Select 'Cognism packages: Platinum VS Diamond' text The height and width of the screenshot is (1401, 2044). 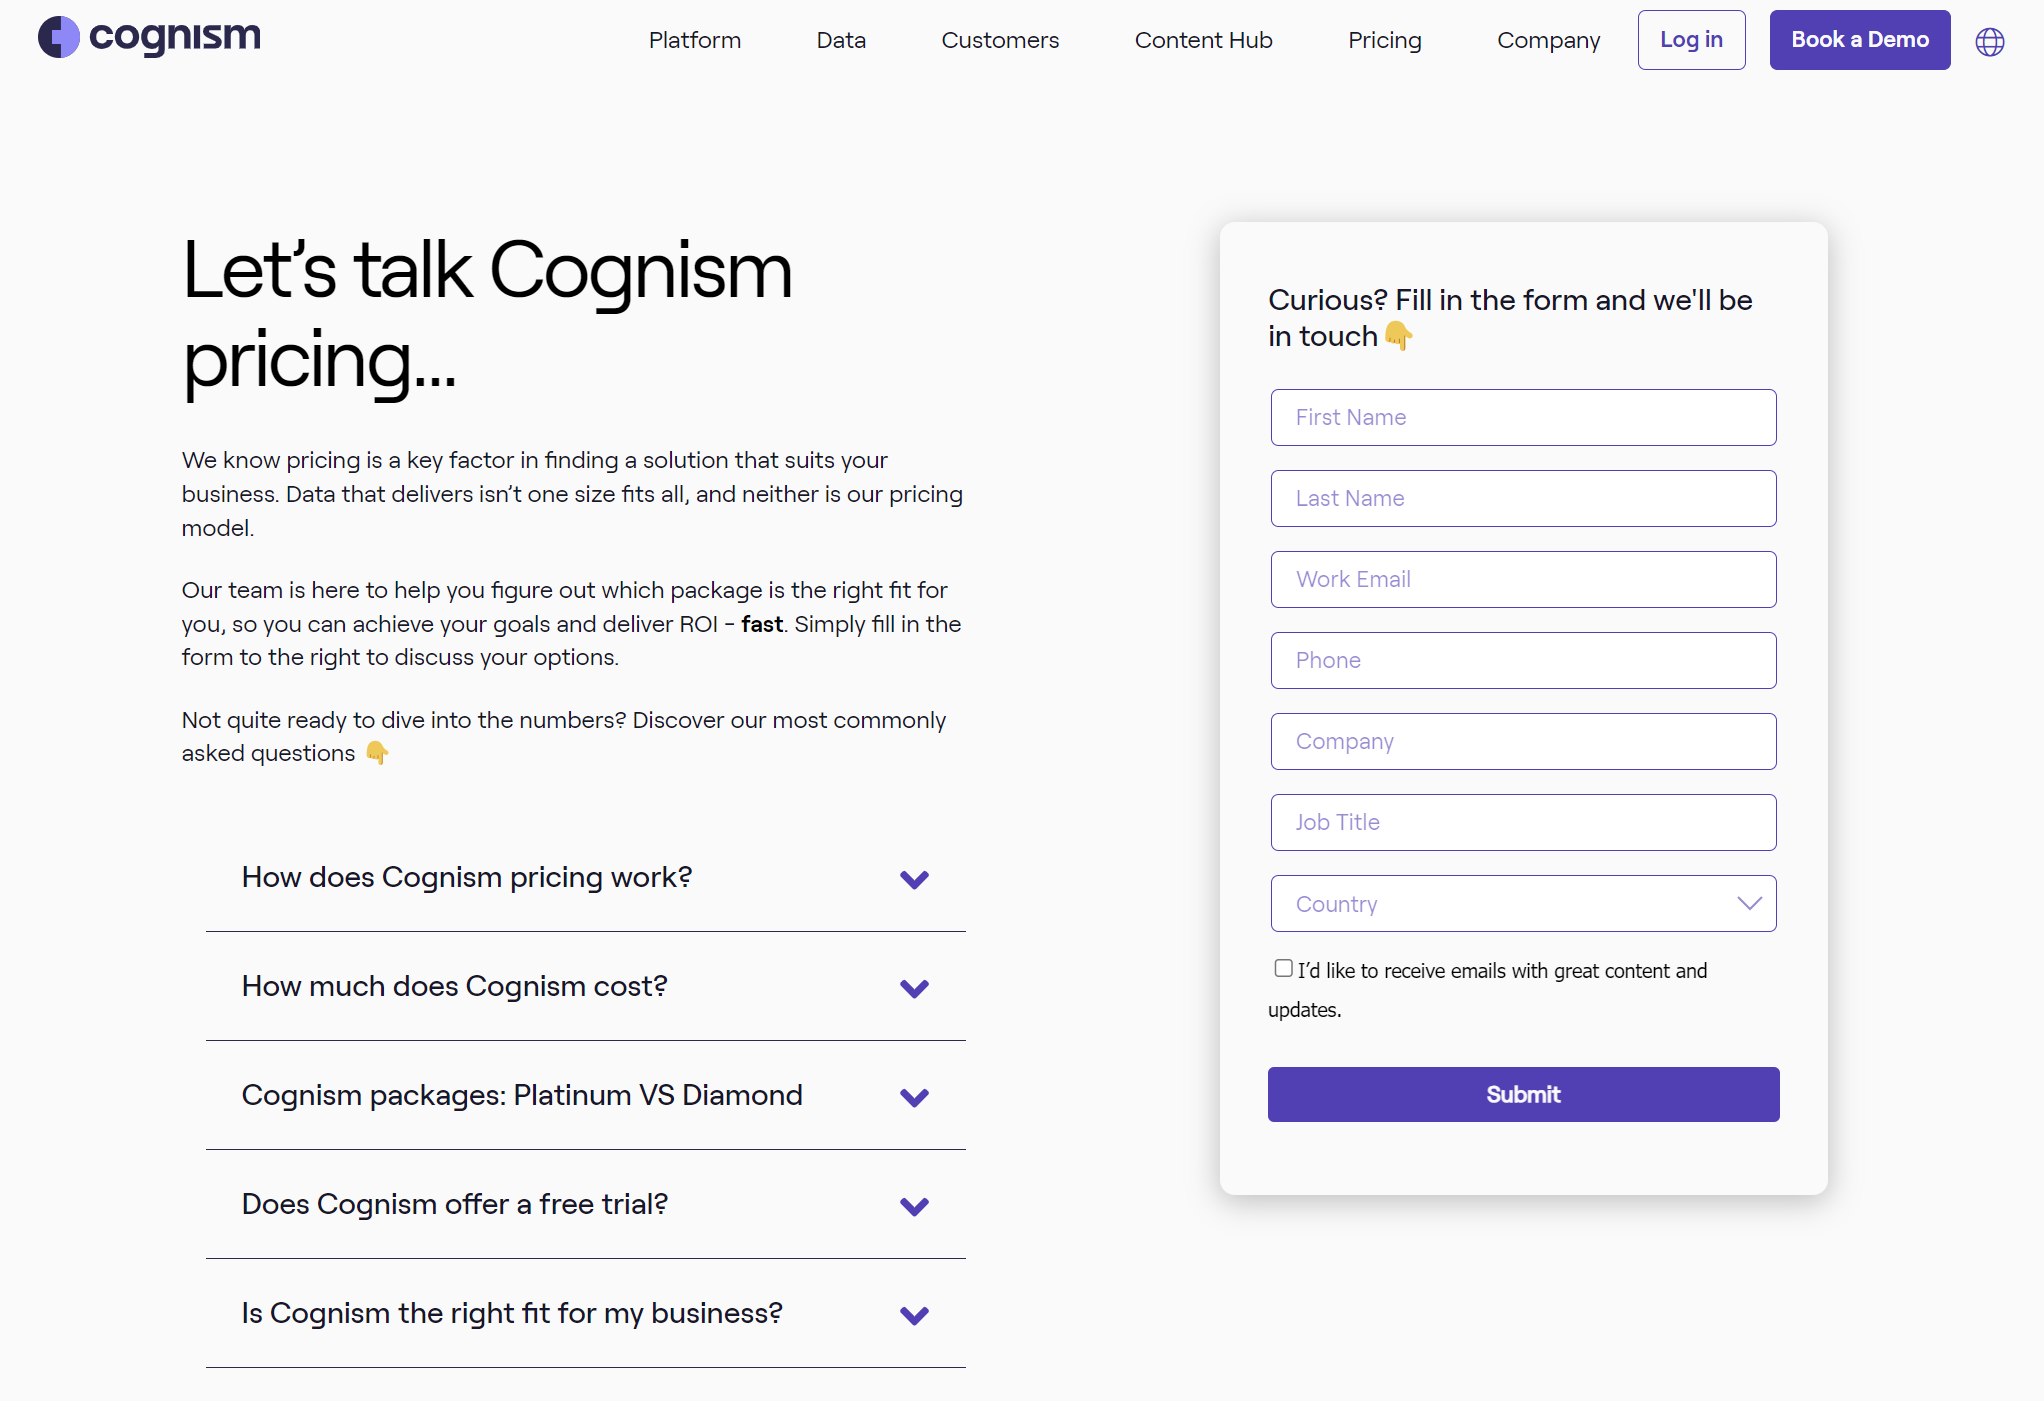click(x=522, y=1096)
